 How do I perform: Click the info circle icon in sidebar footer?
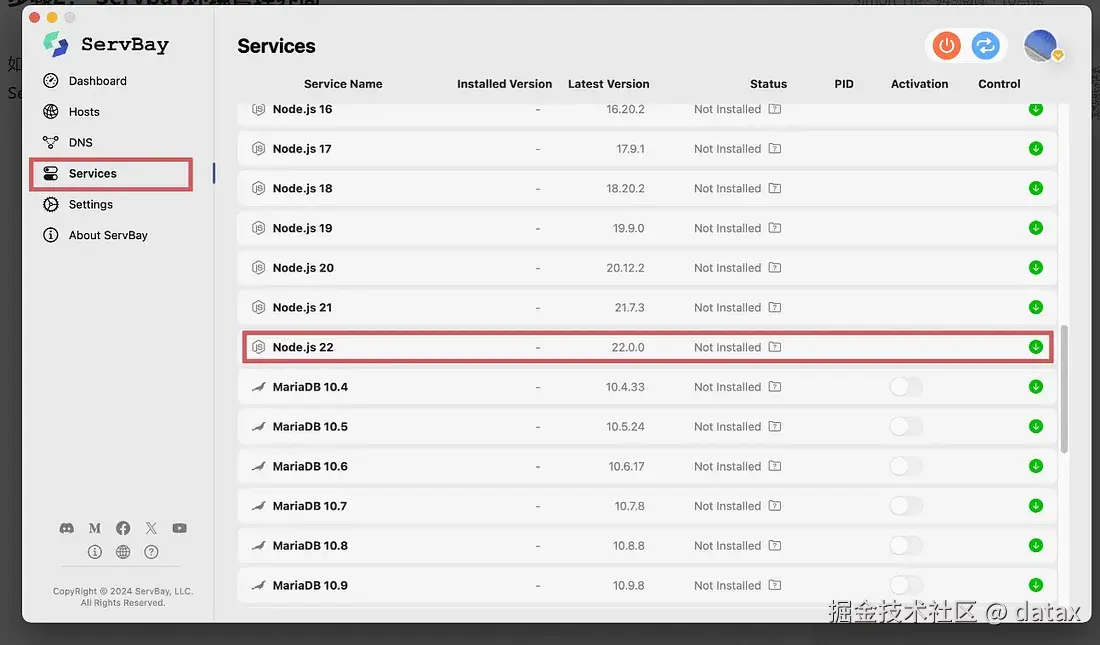(x=95, y=552)
